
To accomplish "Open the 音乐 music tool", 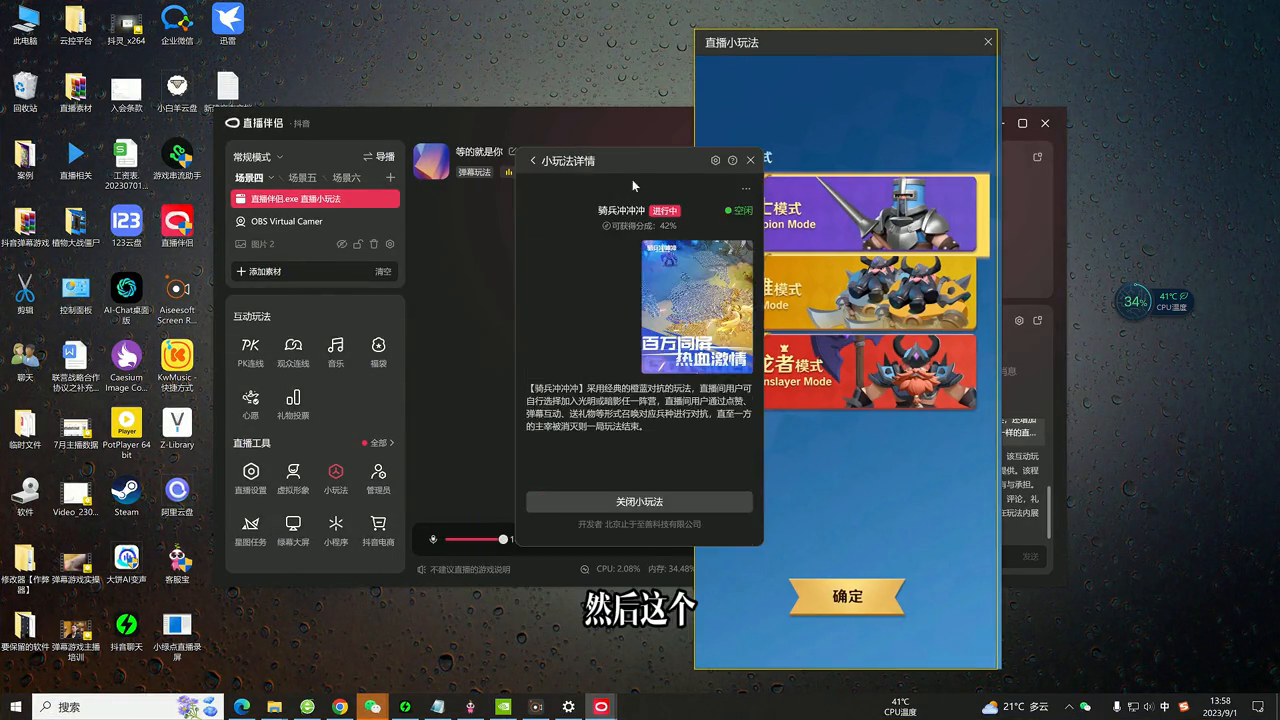I will pyautogui.click(x=336, y=352).
